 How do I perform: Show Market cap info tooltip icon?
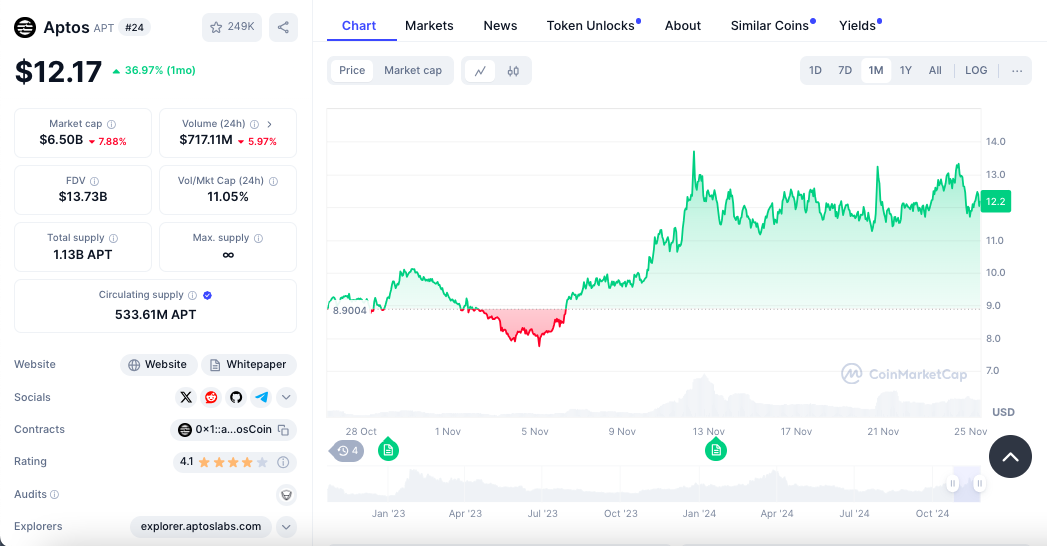[x=112, y=124]
